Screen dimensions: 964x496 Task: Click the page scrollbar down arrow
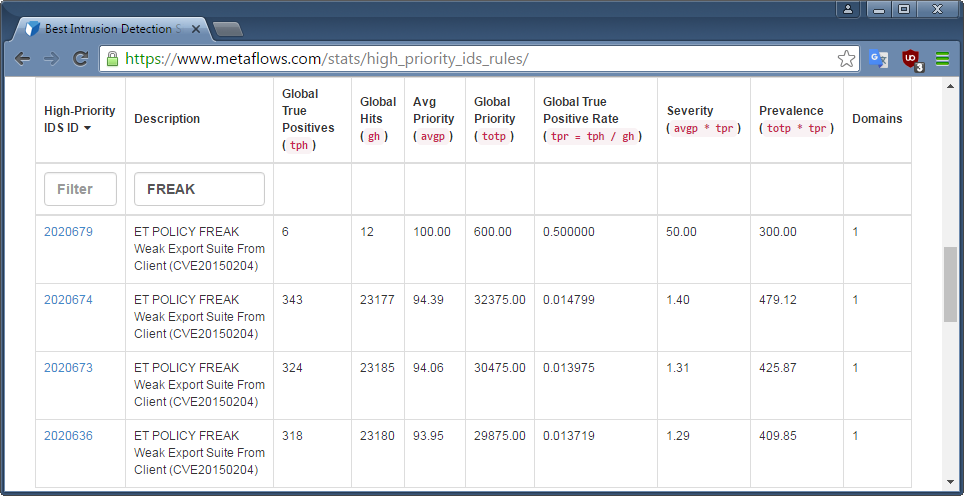(950, 482)
